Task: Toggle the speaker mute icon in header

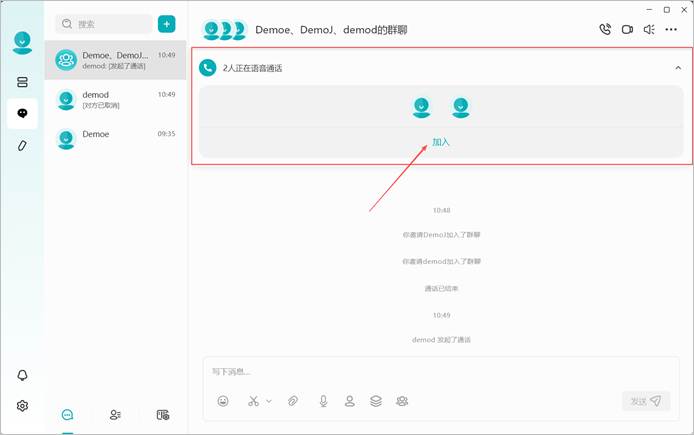Action: click(x=649, y=29)
